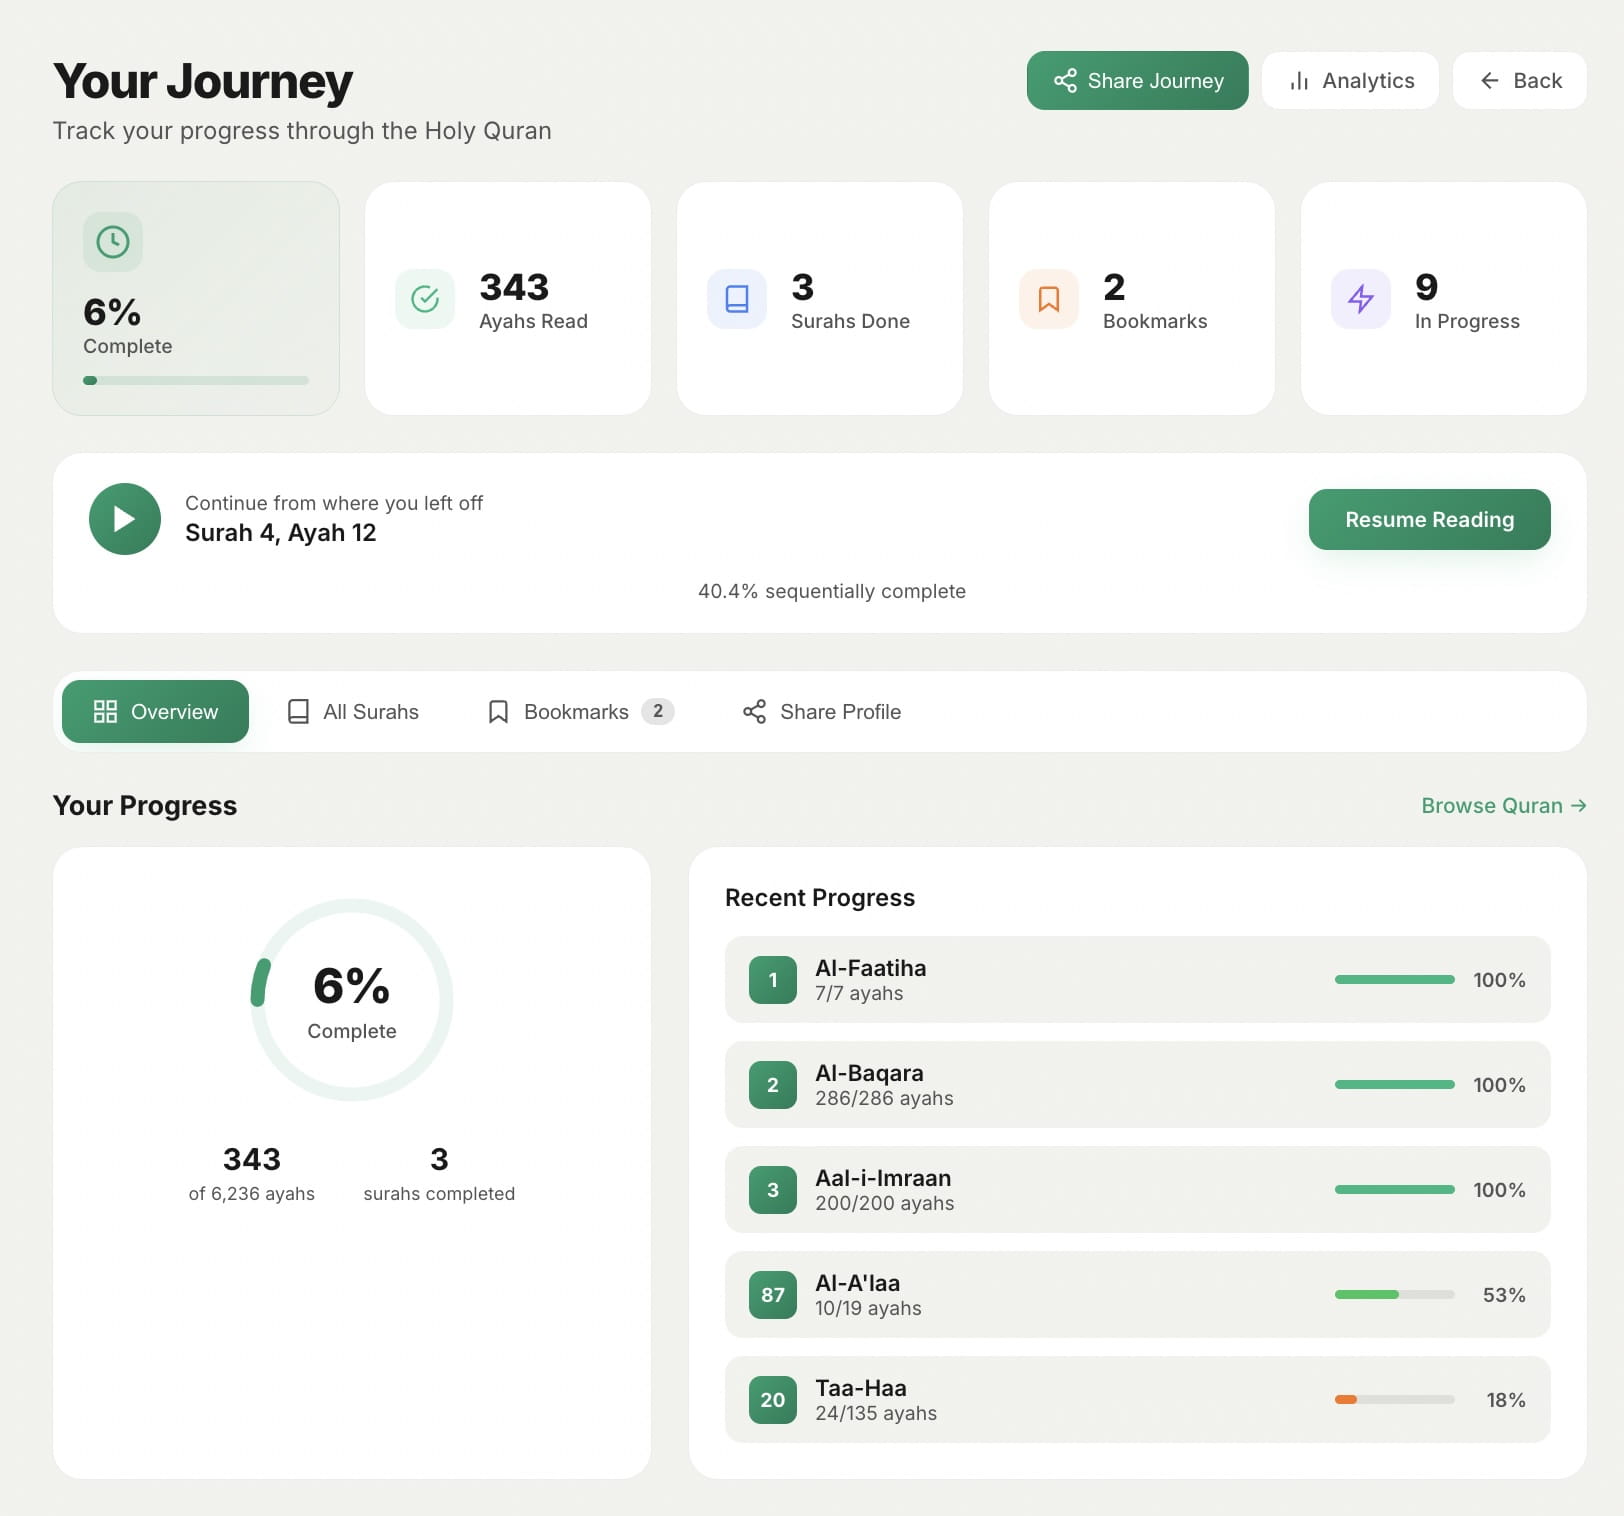This screenshot has height=1516, width=1624.
Task: Click the book icon on Surahs Done card
Action: [737, 299]
